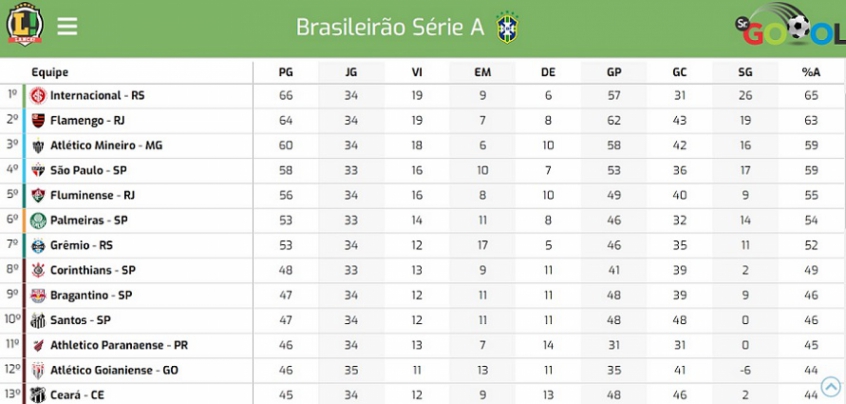Sort by SG column header
Screen dimensions: 846x404
click(745, 72)
